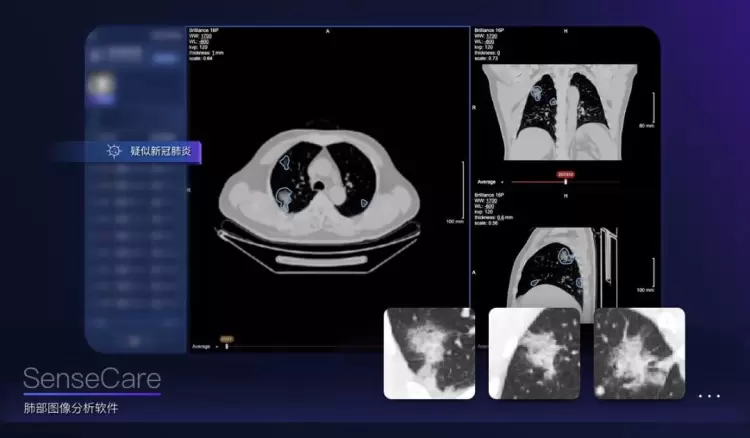
Task: Click the largest lesion contour in axial view
Action: tap(286, 198)
